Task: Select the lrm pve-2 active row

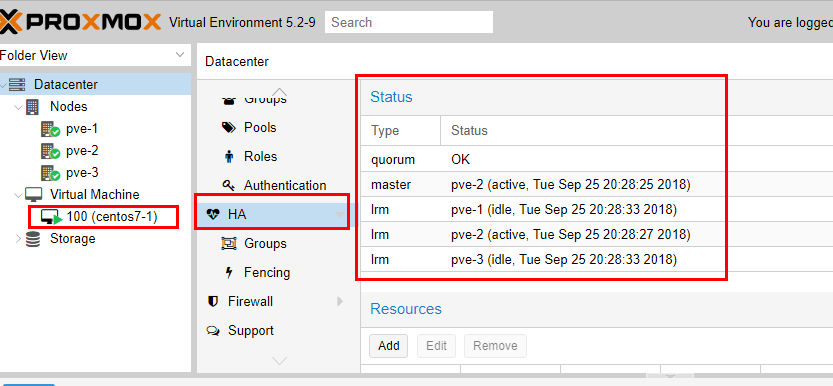Action: click(x=597, y=234)
